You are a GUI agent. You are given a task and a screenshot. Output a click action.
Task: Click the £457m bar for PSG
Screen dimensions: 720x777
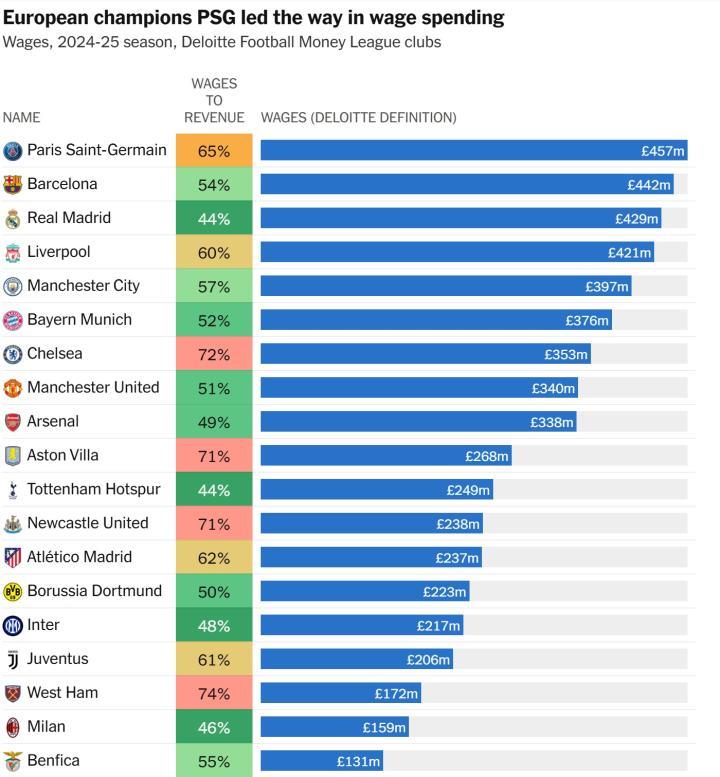click(474, 150)
